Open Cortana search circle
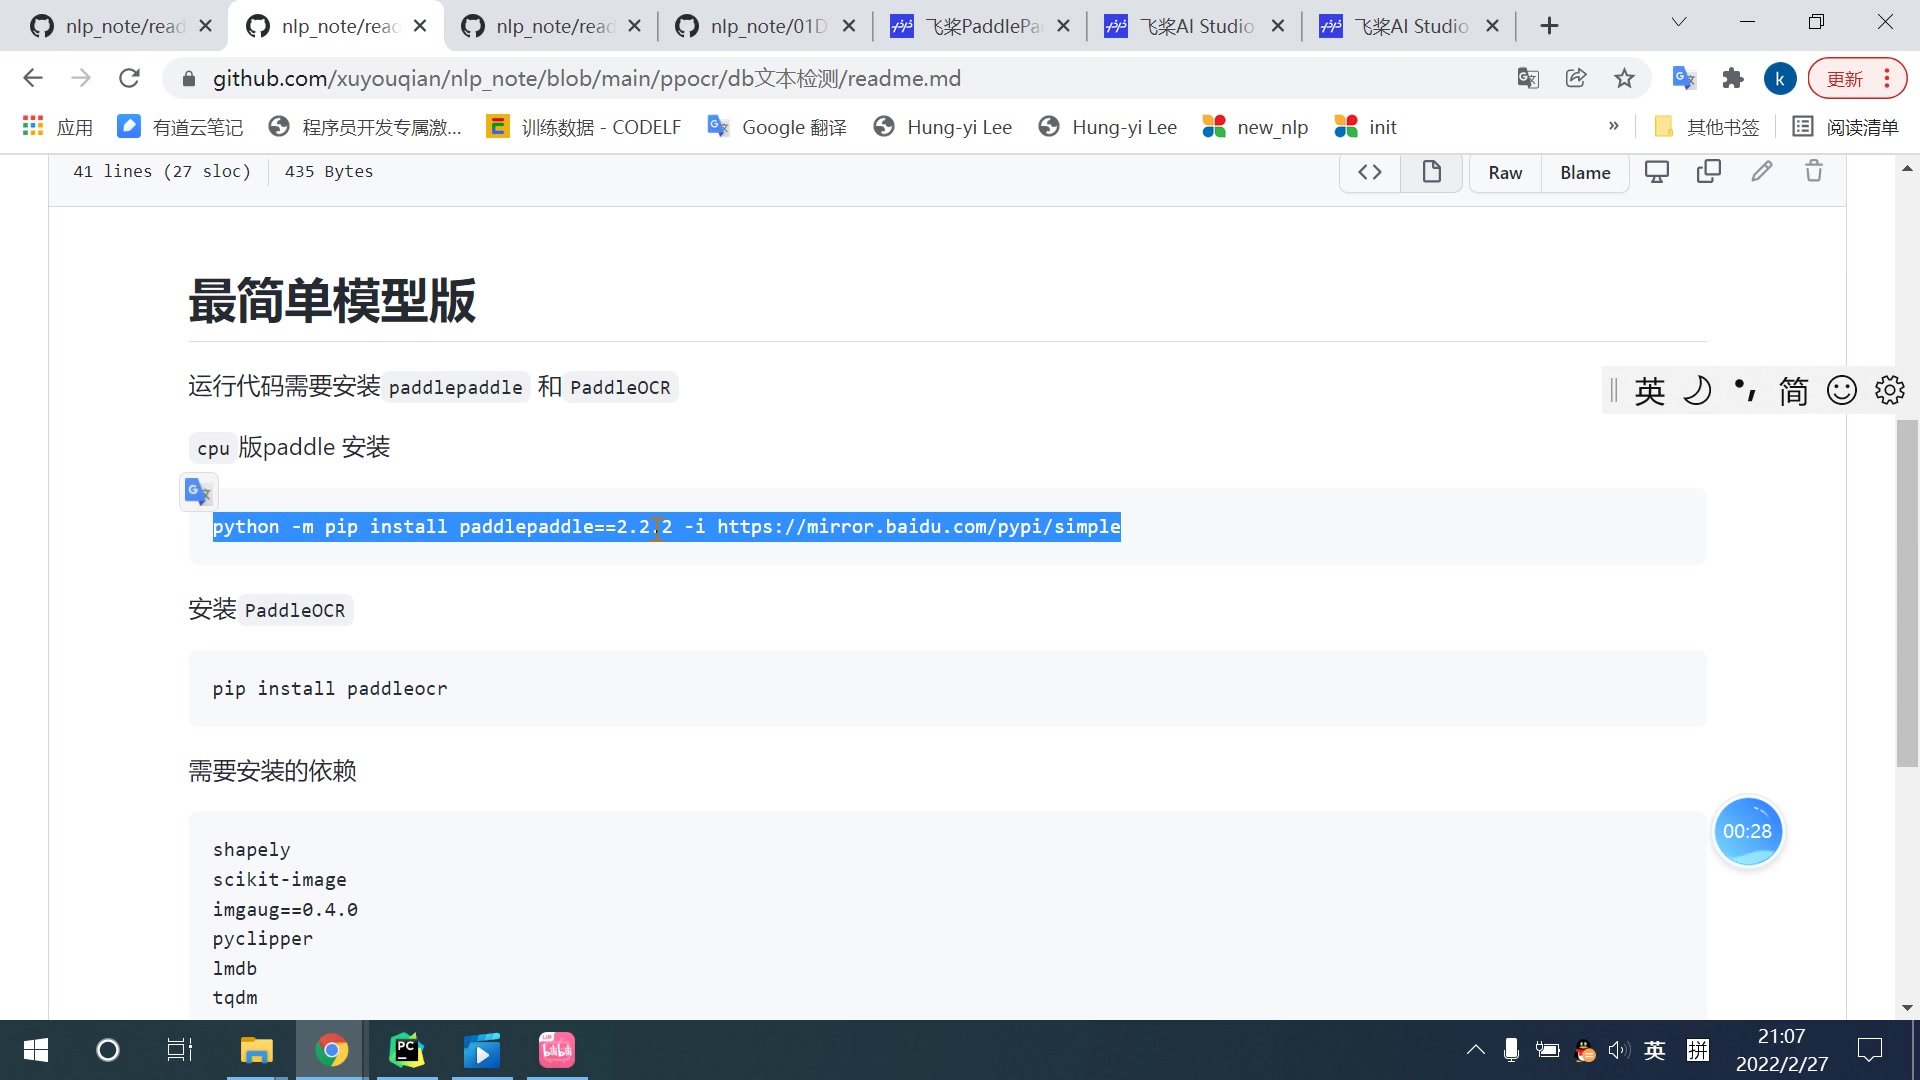This screenshot has height=1080, width=1920. [x=107, y=1050]
